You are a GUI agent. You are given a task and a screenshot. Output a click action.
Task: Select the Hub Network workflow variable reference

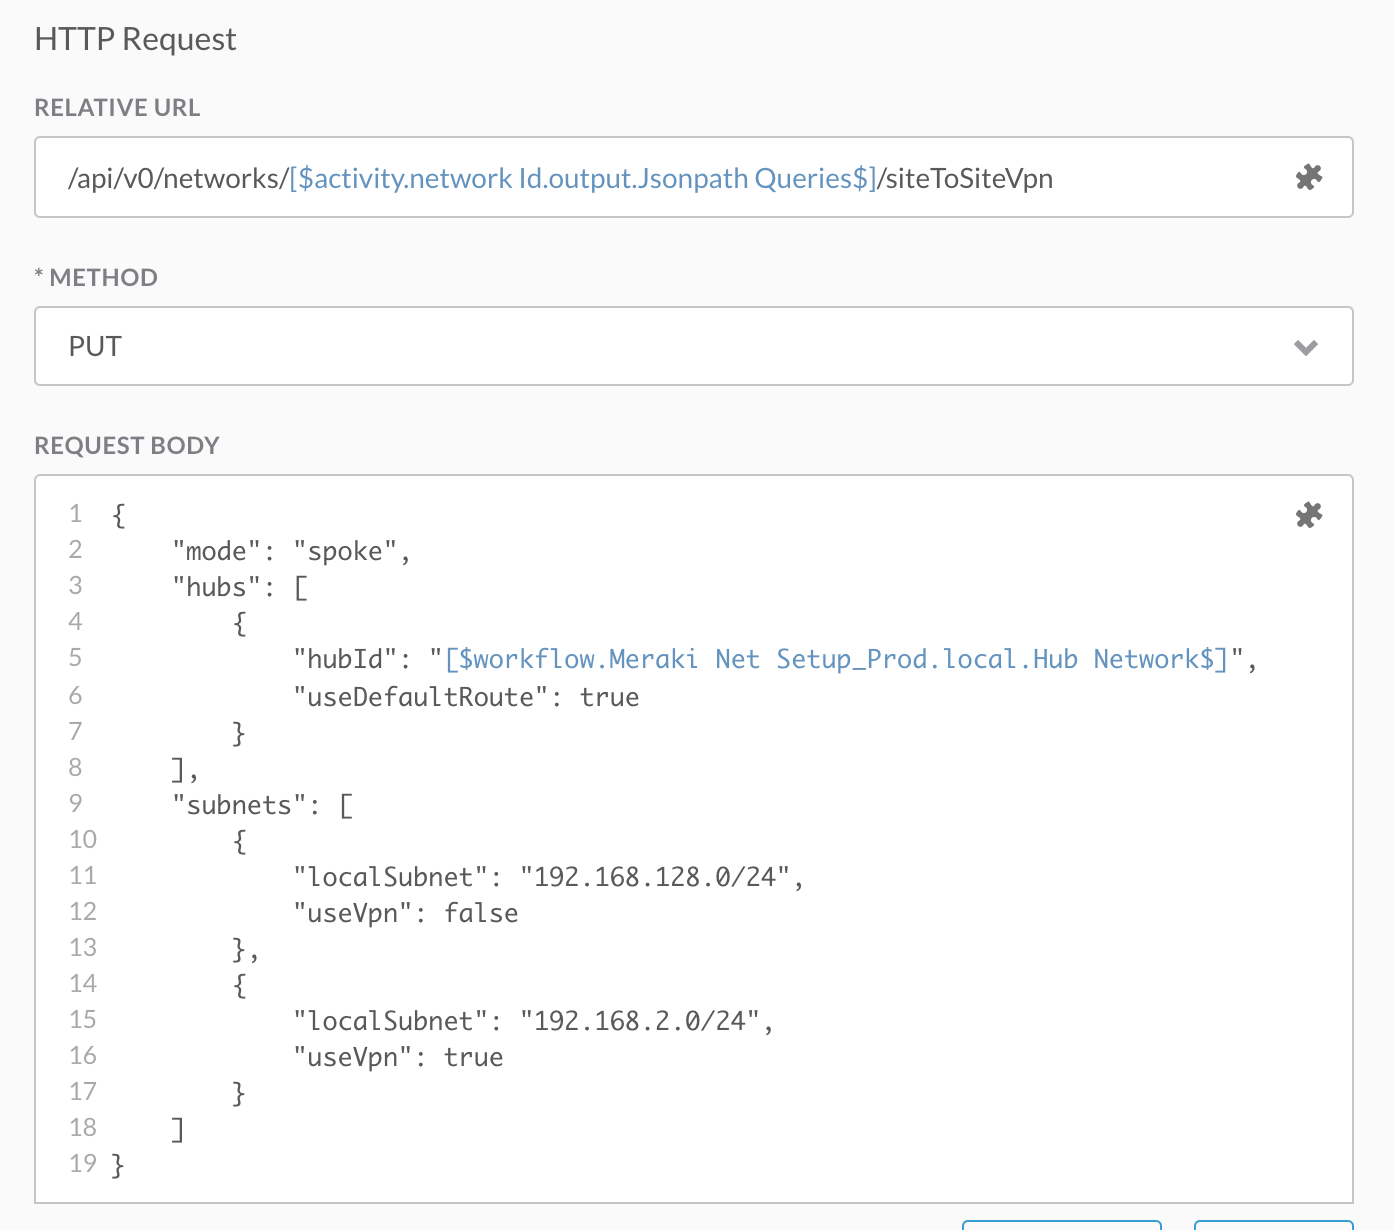pyautogui.click(x=836, y=660)
